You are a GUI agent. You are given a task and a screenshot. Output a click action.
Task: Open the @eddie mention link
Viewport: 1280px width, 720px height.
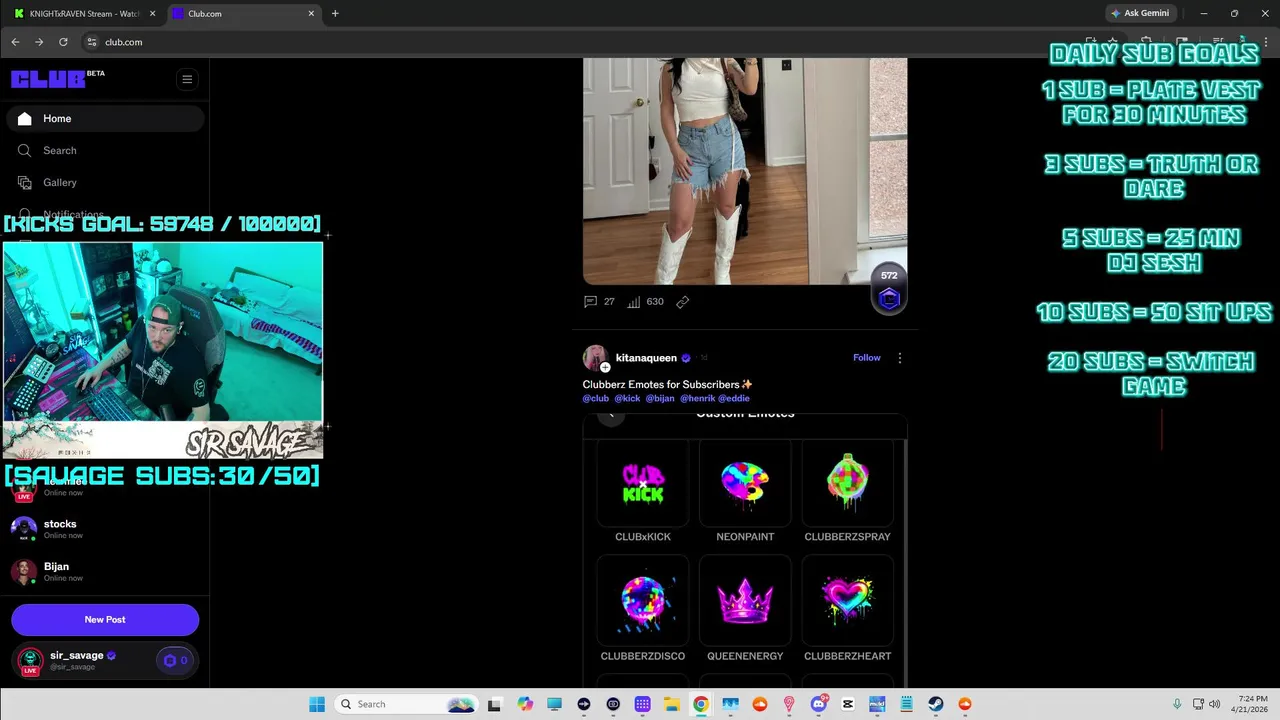pyautogui.click(x=734, y=398)
